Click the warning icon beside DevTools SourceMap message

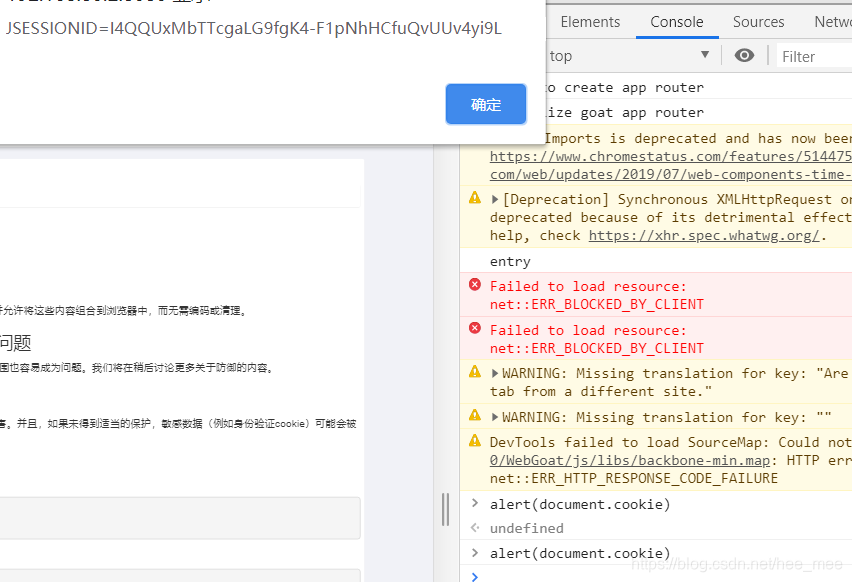coord(475,441)
